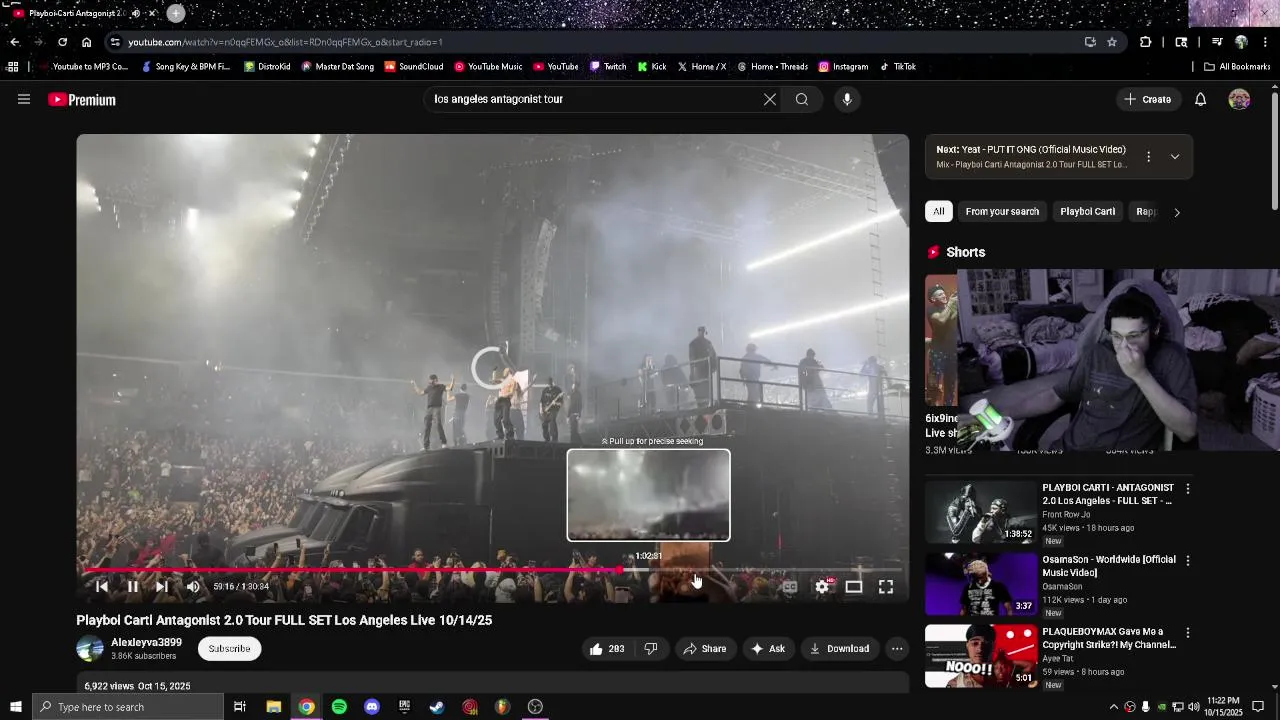Start voice search with microphone
This screenshot has height=720, width=1280.
(847, 99)
